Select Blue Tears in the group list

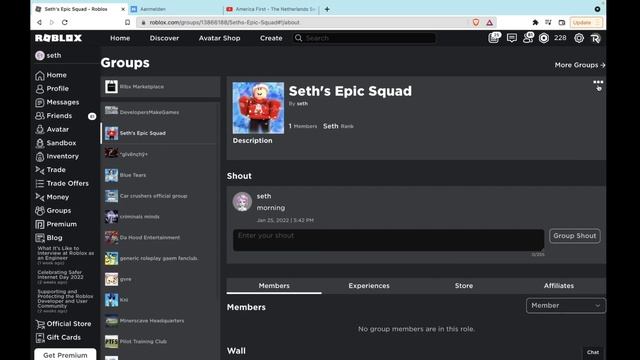click(x=159, y=175)
